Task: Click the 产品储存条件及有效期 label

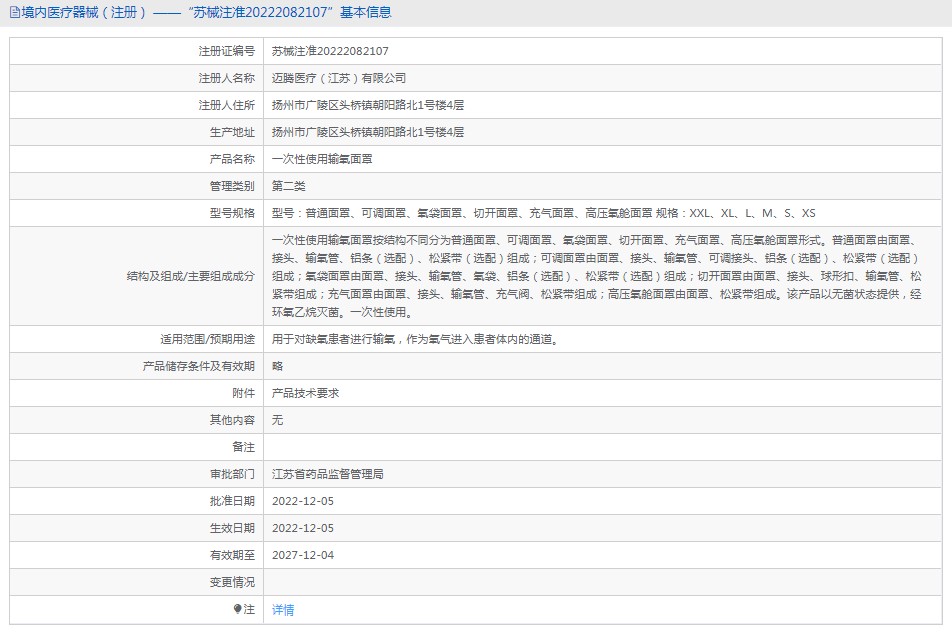Action: click(199, 366)
